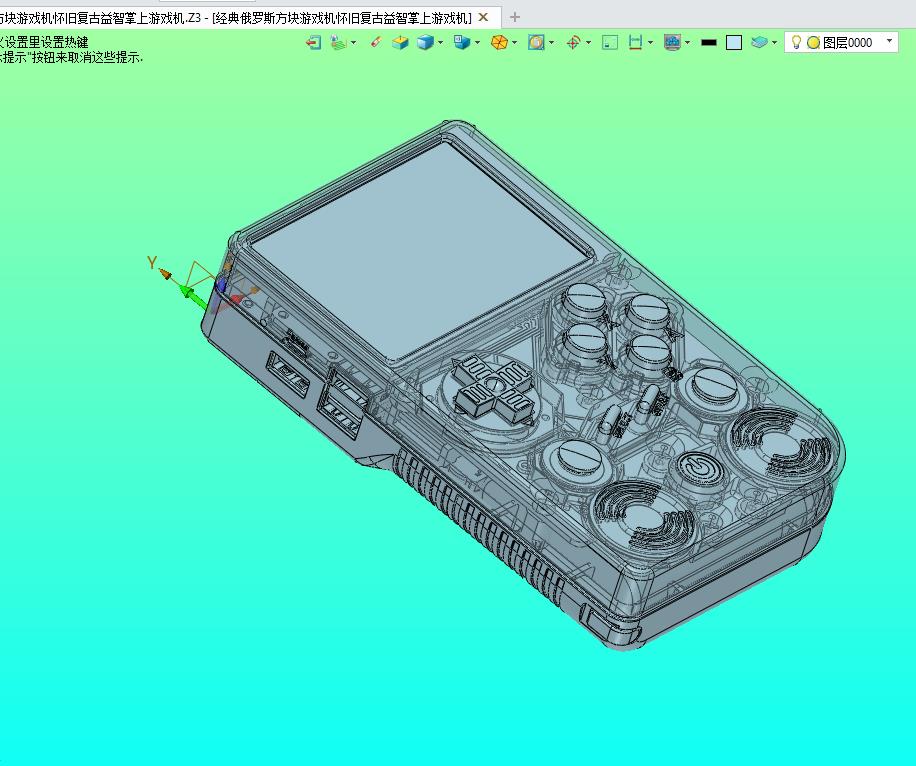Click the dimension measure icon
This screenshot has width=916, height=766.
point(636,43)
